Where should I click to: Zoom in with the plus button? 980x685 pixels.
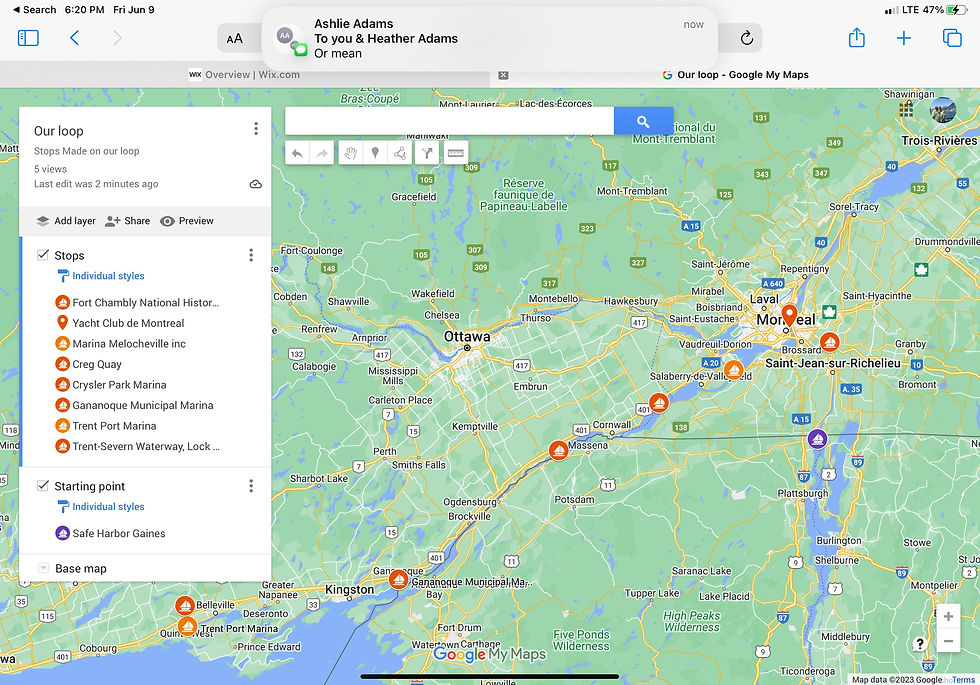click(x=948, y=617)
